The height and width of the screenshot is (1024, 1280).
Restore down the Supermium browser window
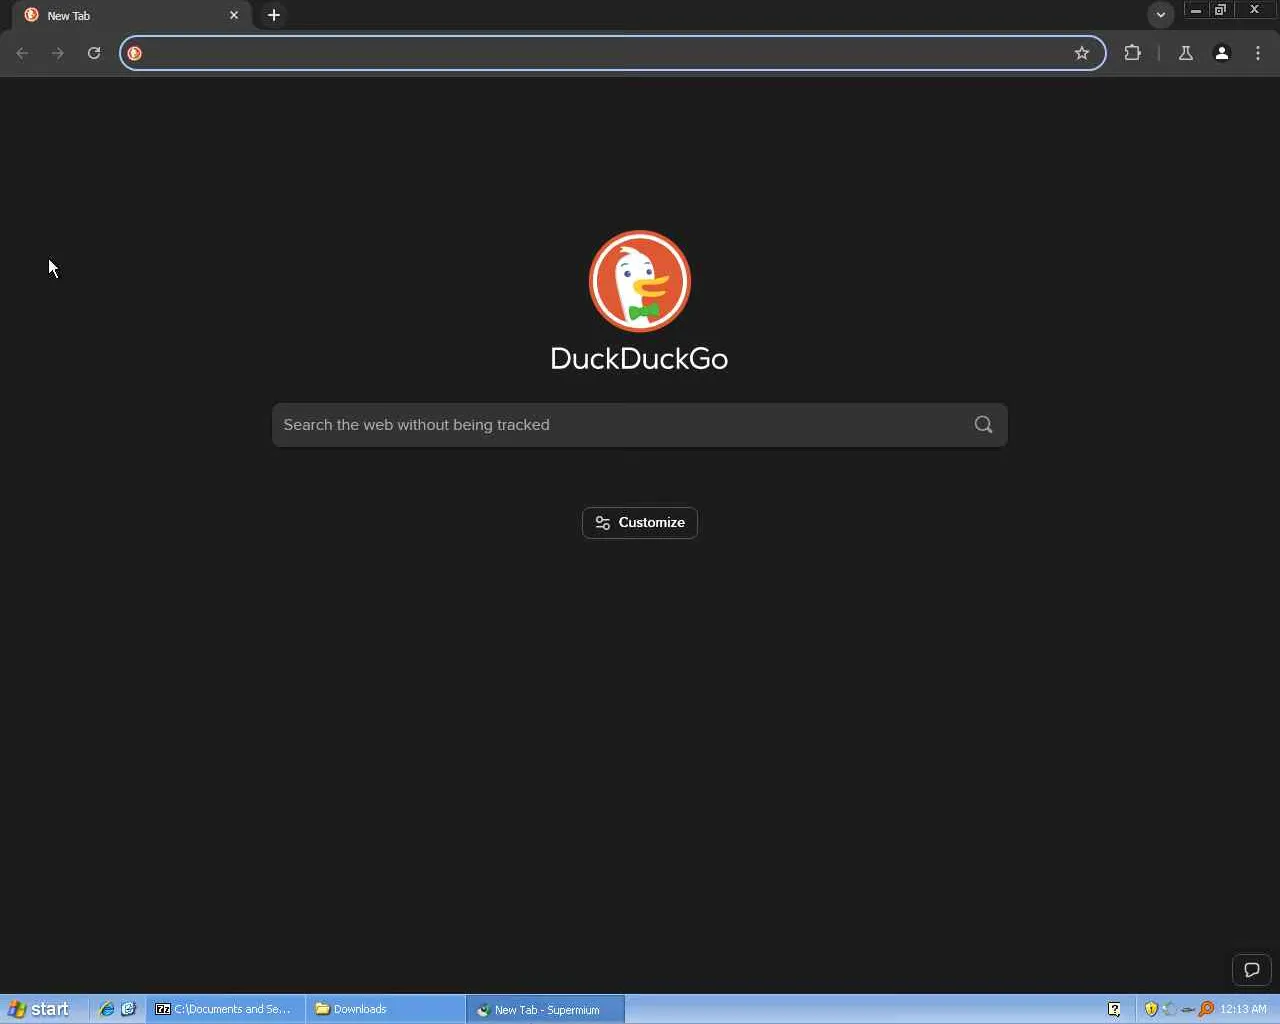pyautogui.click(x=1220, y=10)
